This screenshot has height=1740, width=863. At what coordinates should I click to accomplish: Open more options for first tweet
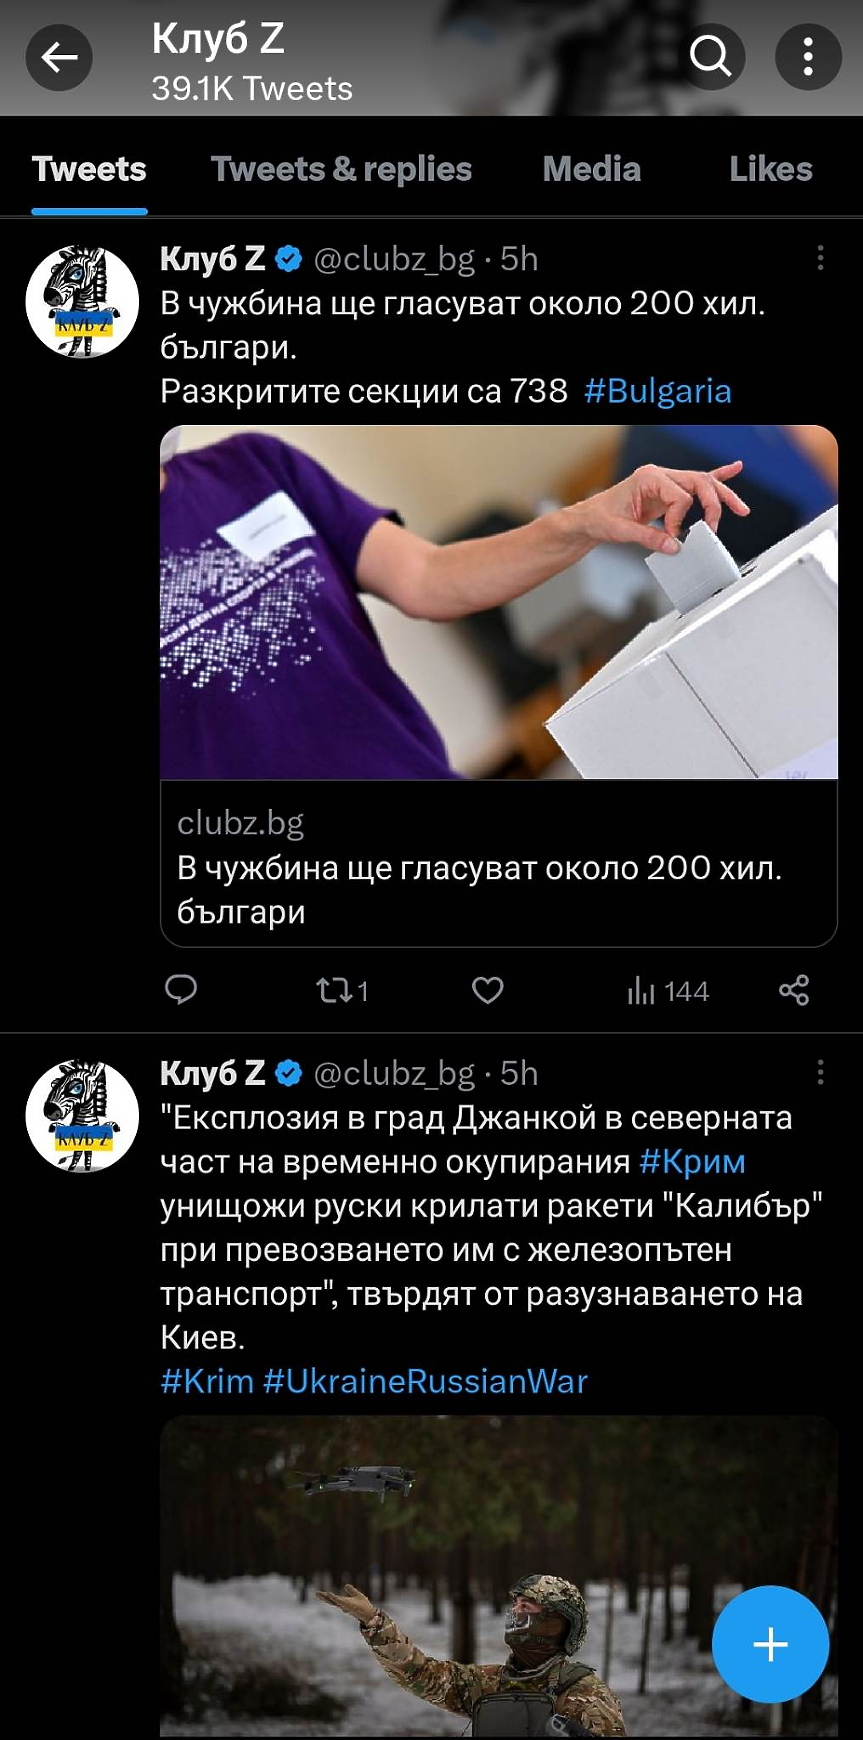[x=820, y=259]
